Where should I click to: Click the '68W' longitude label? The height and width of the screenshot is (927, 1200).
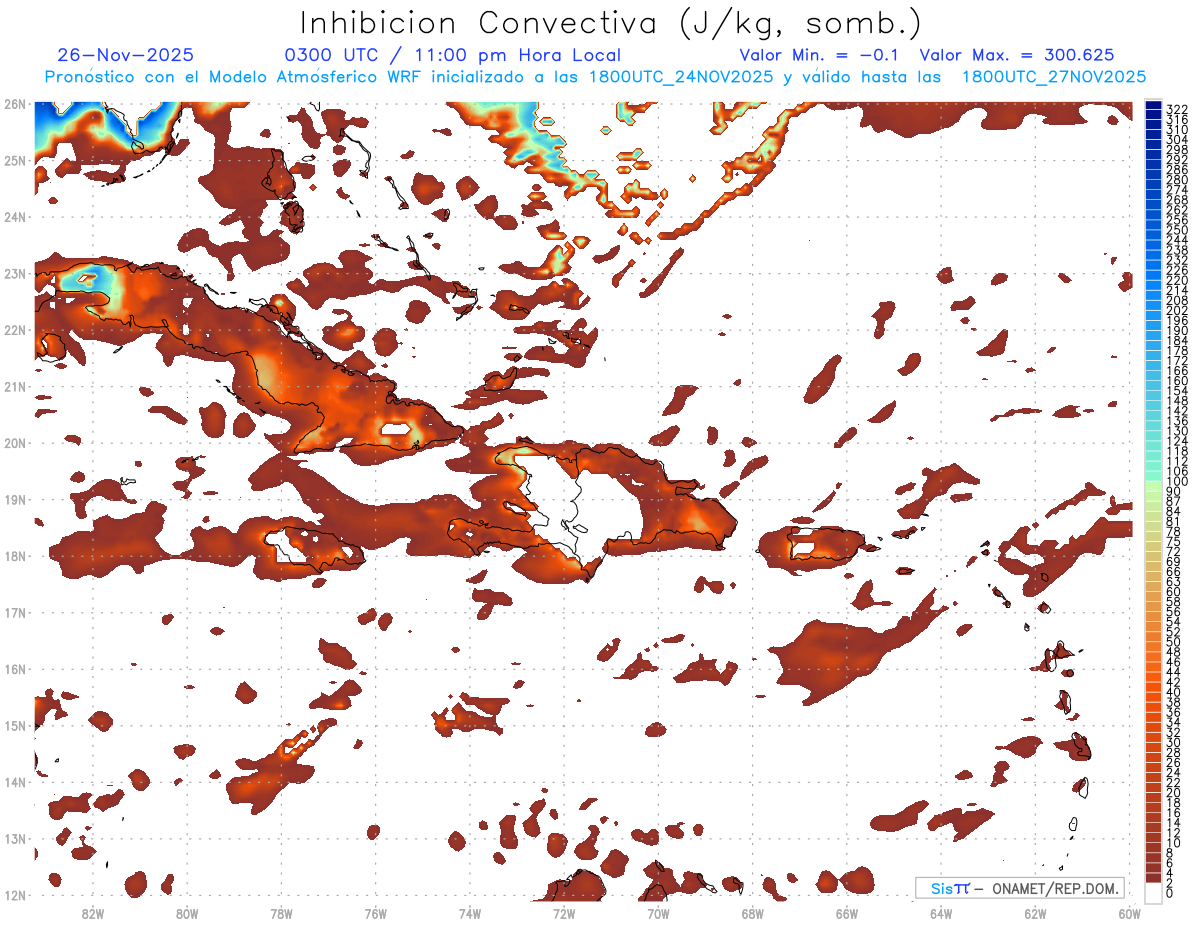[x=752, y=913]
